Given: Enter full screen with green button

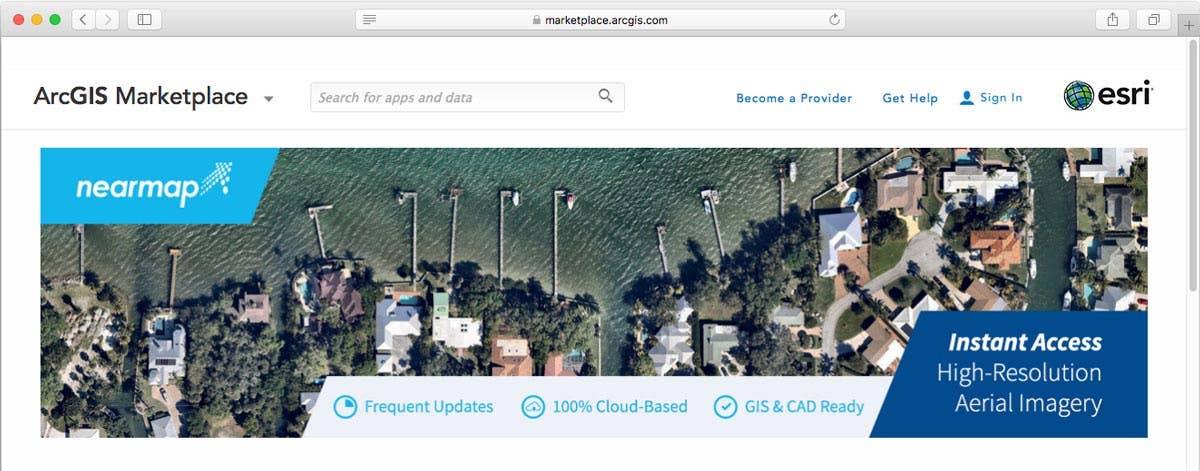Looking at the screenshot, I should (x=55, y=20).
